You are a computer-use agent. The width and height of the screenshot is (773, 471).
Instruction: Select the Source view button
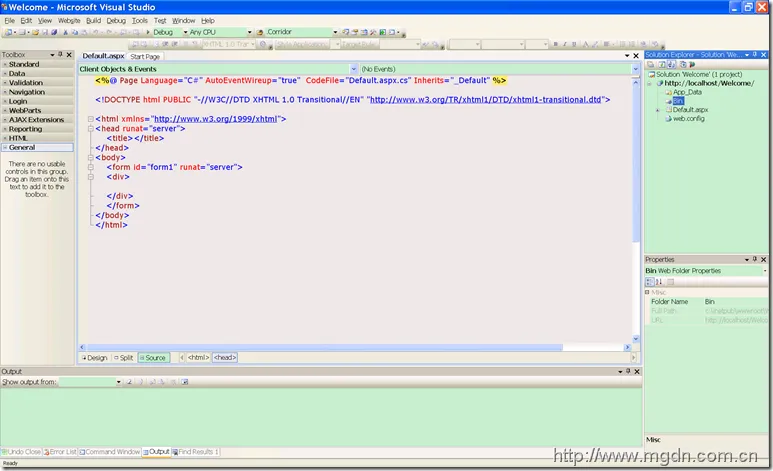153,358
